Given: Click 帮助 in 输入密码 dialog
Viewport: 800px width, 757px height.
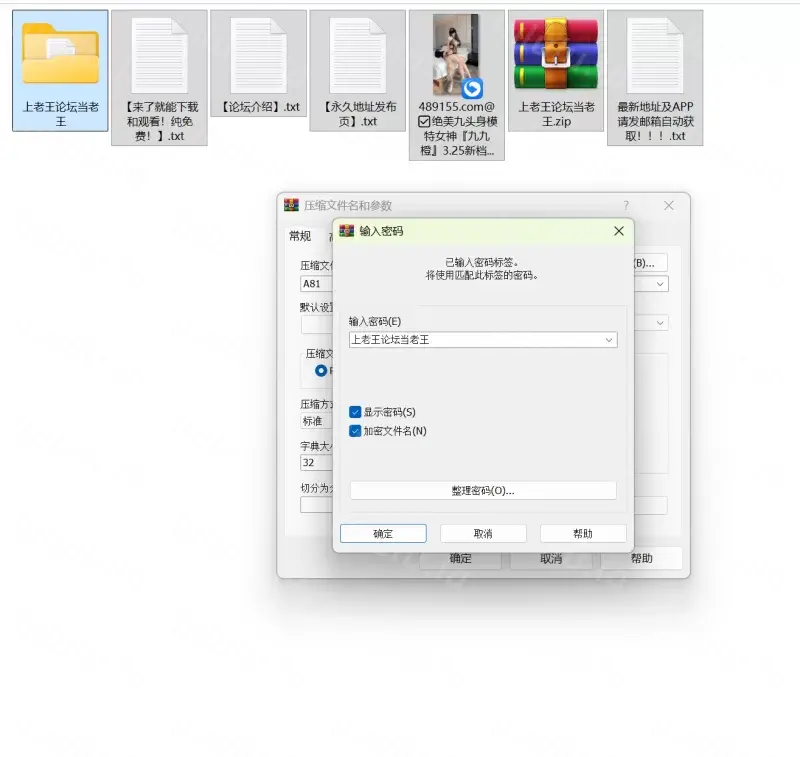Looking at the screenshot, I should [x=583, y=534].
